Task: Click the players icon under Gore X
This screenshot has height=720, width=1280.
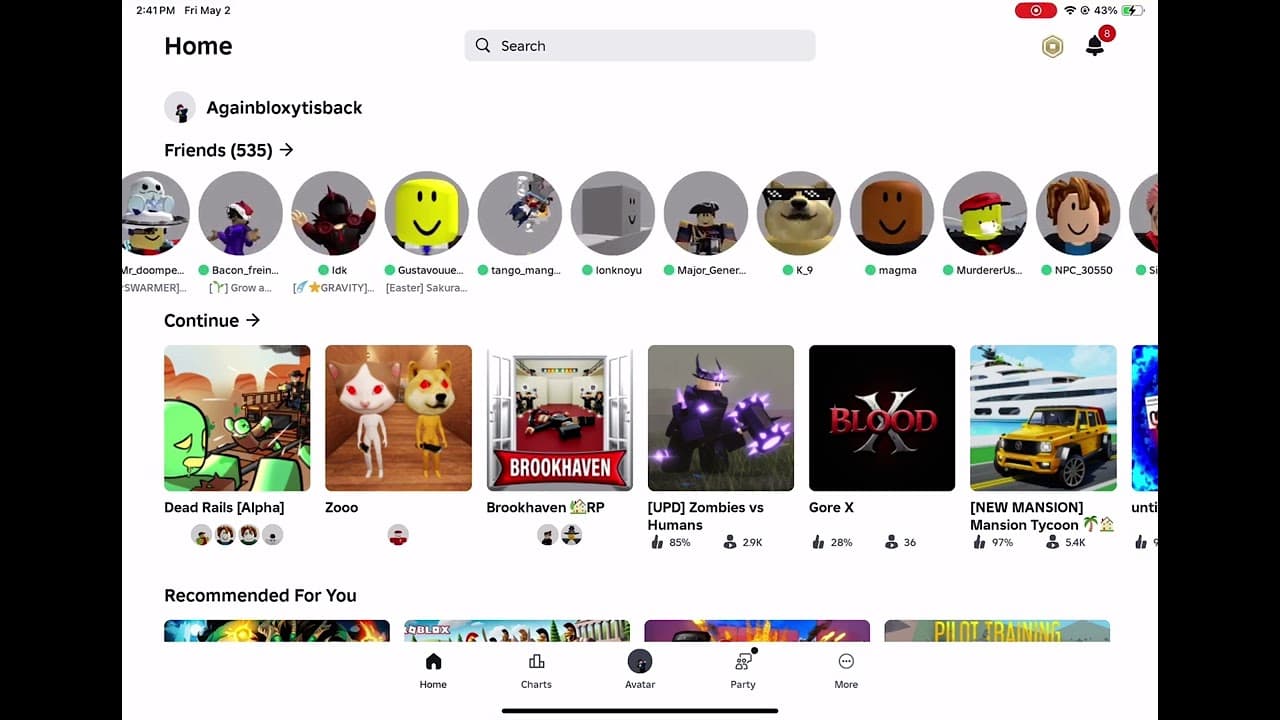Action: click(x=891, y=542)
